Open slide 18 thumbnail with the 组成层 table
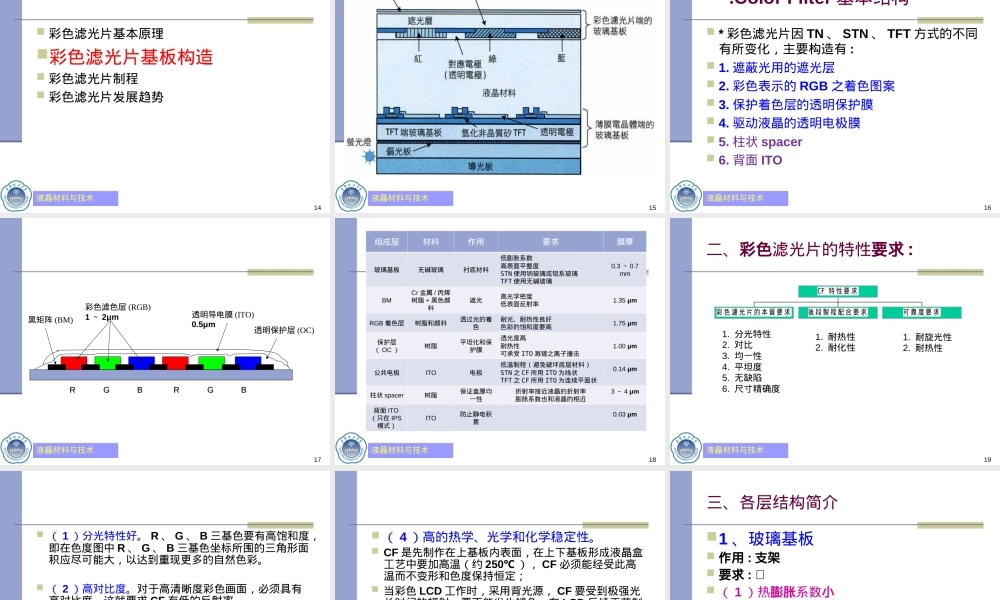This screenshot has width=1000, height=600. 499,341
